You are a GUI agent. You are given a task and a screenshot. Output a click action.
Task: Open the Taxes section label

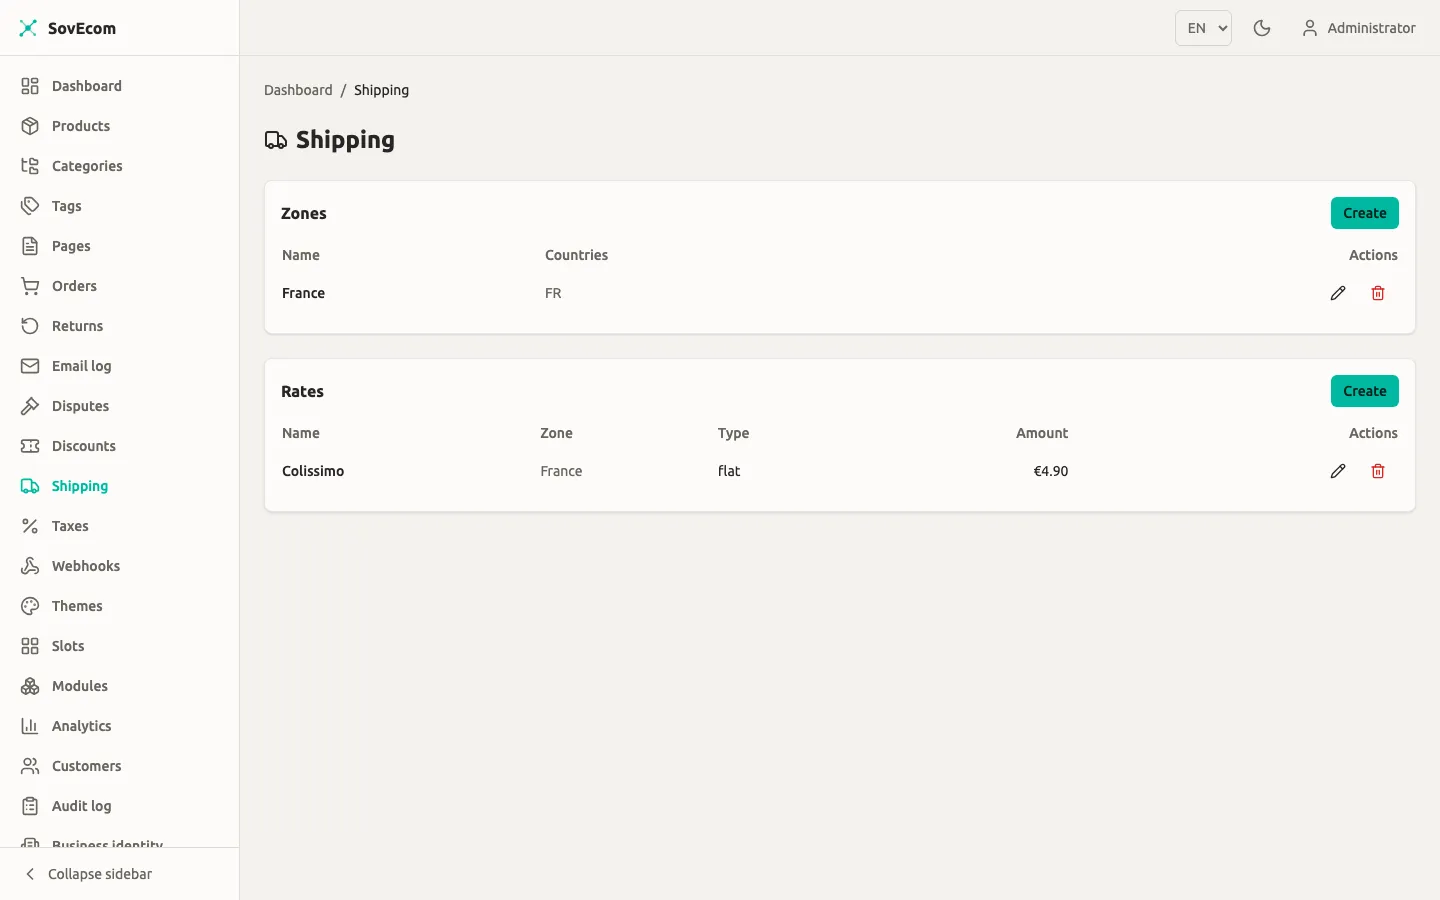(70, 526)
